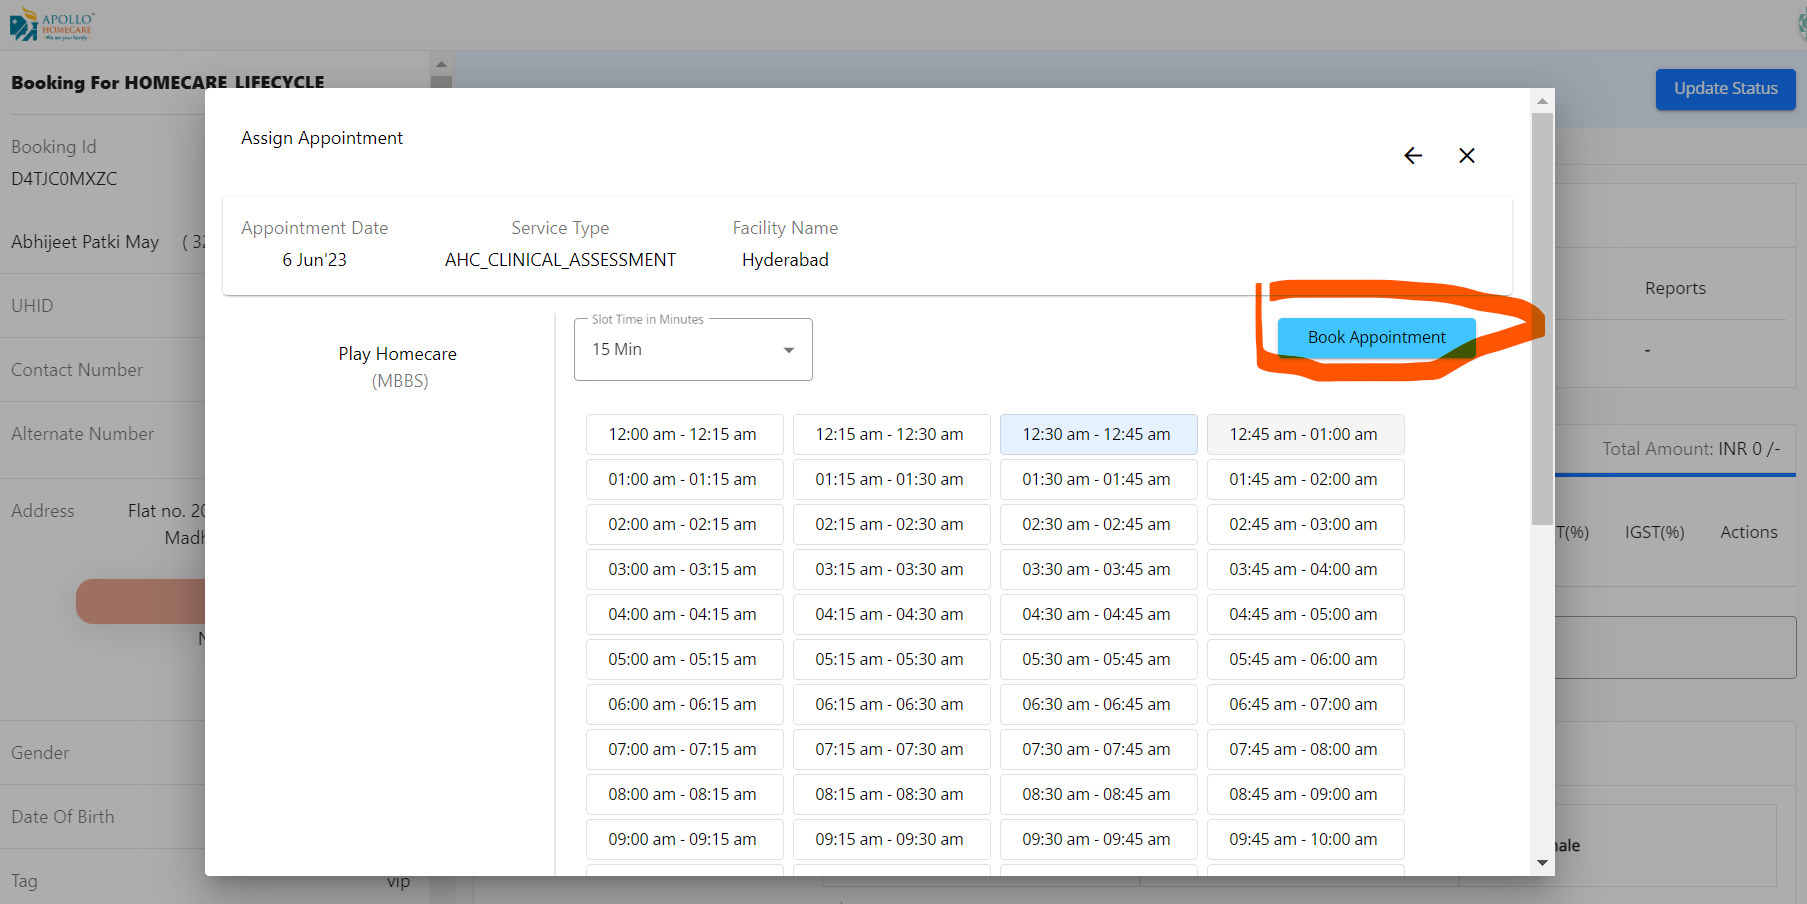Click the dialog vertical scrollbar thumb
The image size is (1807, 904).
pyautogui.click(x=1542, y=318)
